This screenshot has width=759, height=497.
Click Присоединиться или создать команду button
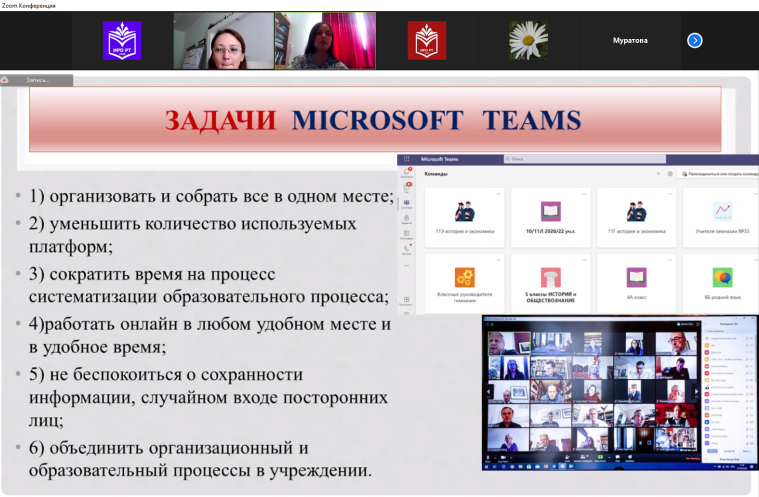click(719, 174)
